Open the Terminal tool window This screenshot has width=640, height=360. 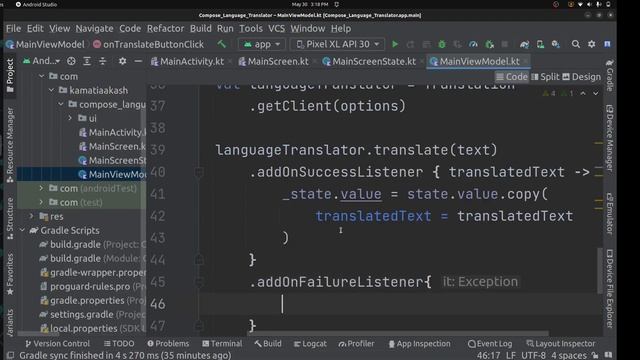[x=222, y=344]
